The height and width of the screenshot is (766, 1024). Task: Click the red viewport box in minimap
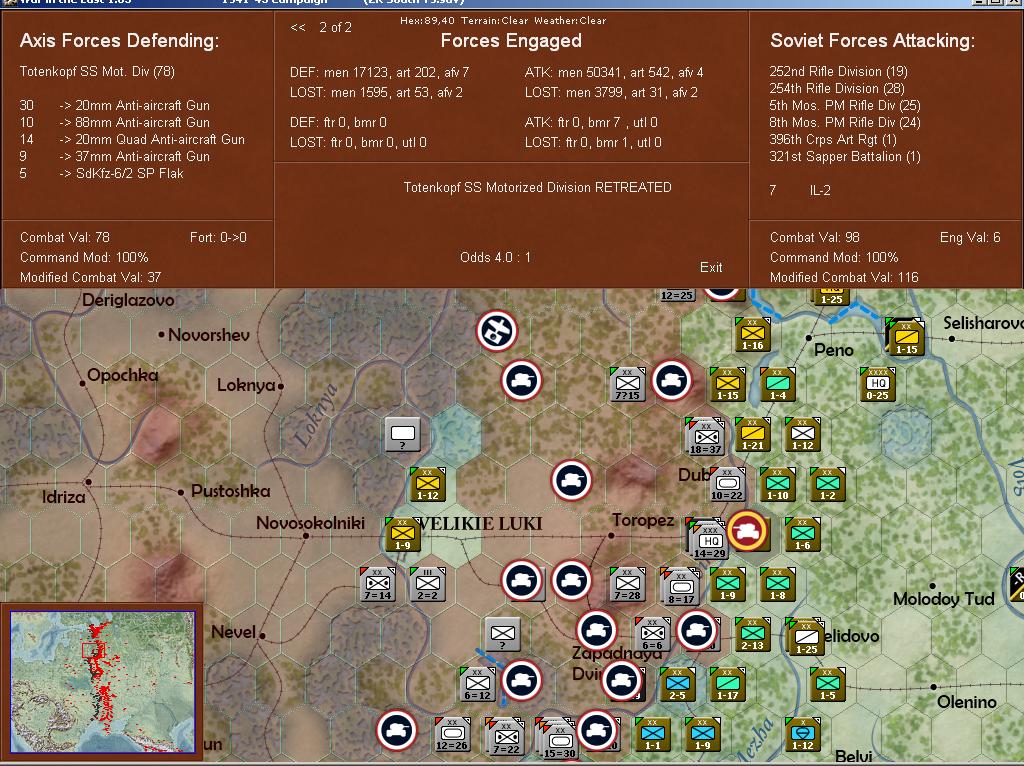tap(93, 650)
